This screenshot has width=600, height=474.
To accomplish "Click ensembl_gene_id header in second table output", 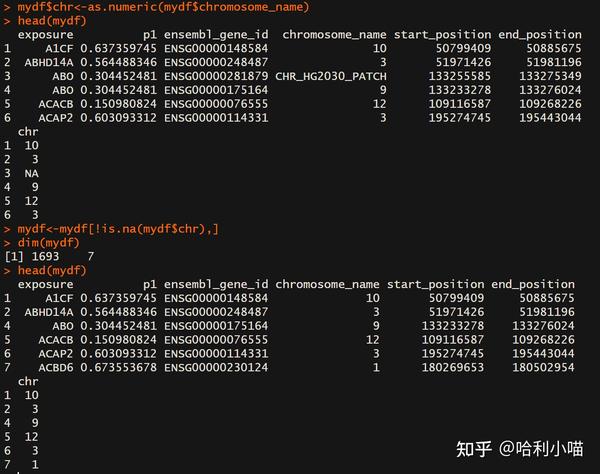I will pyautogui.click(x=216, y=284).
